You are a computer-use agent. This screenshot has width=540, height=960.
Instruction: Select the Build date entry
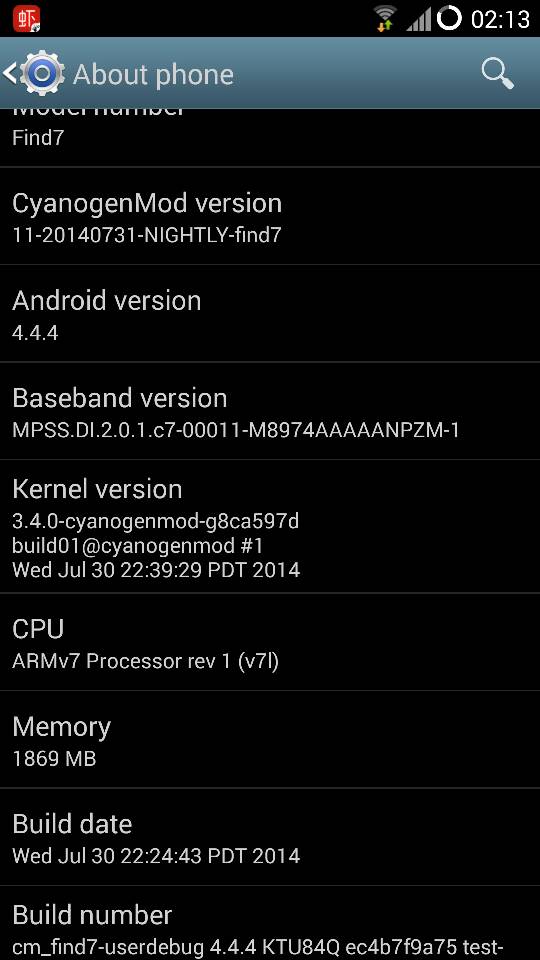[x=270, y=837]
